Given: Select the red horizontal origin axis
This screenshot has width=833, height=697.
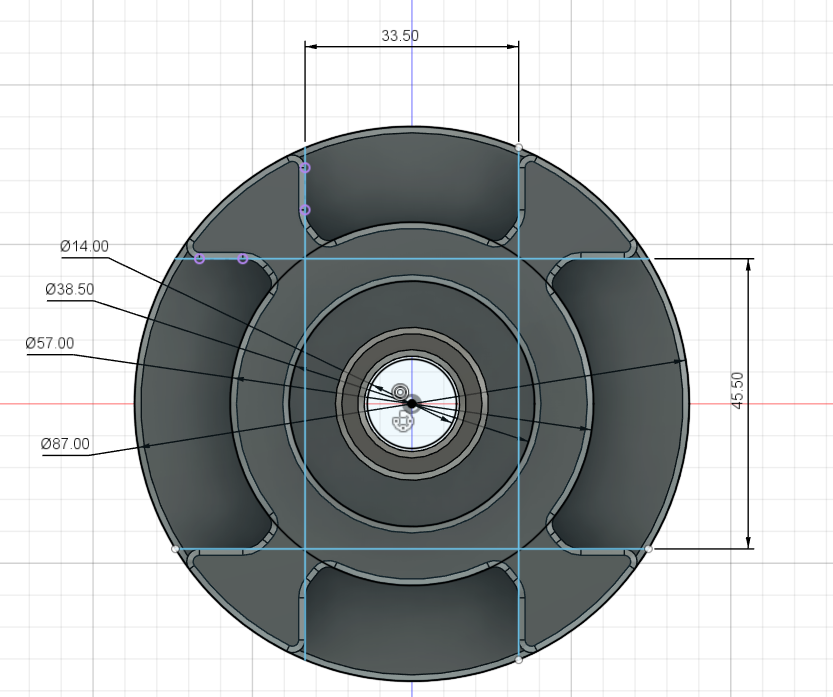Looking at the screenshot, I should point(100,403).
